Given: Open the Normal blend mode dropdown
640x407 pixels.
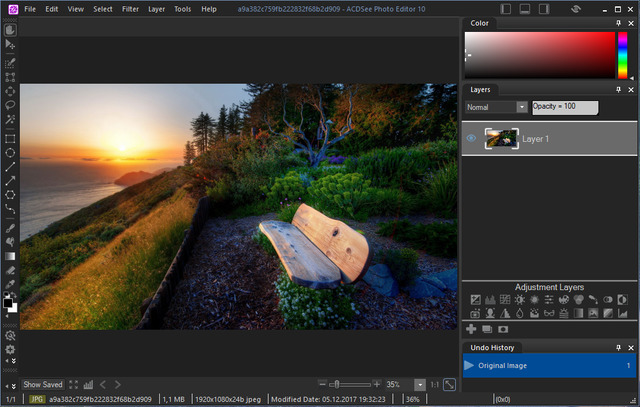Looking at the screenshot, I should tap(522, 107).
